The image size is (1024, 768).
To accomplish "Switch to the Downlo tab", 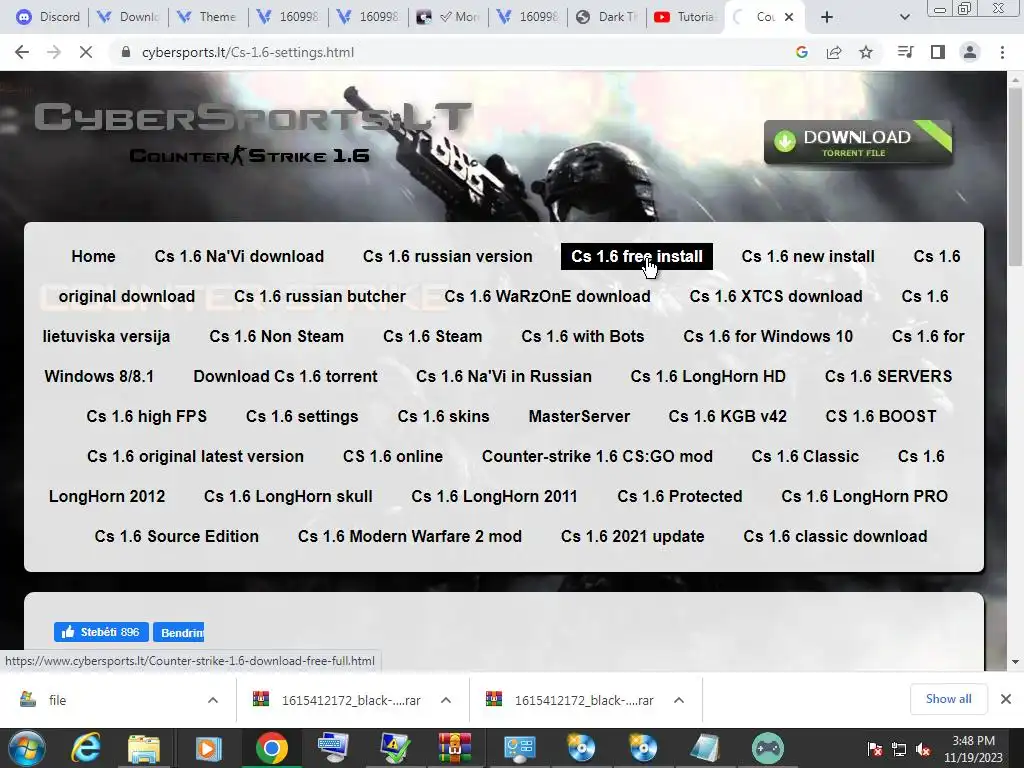I will click(x=128, y=17).
